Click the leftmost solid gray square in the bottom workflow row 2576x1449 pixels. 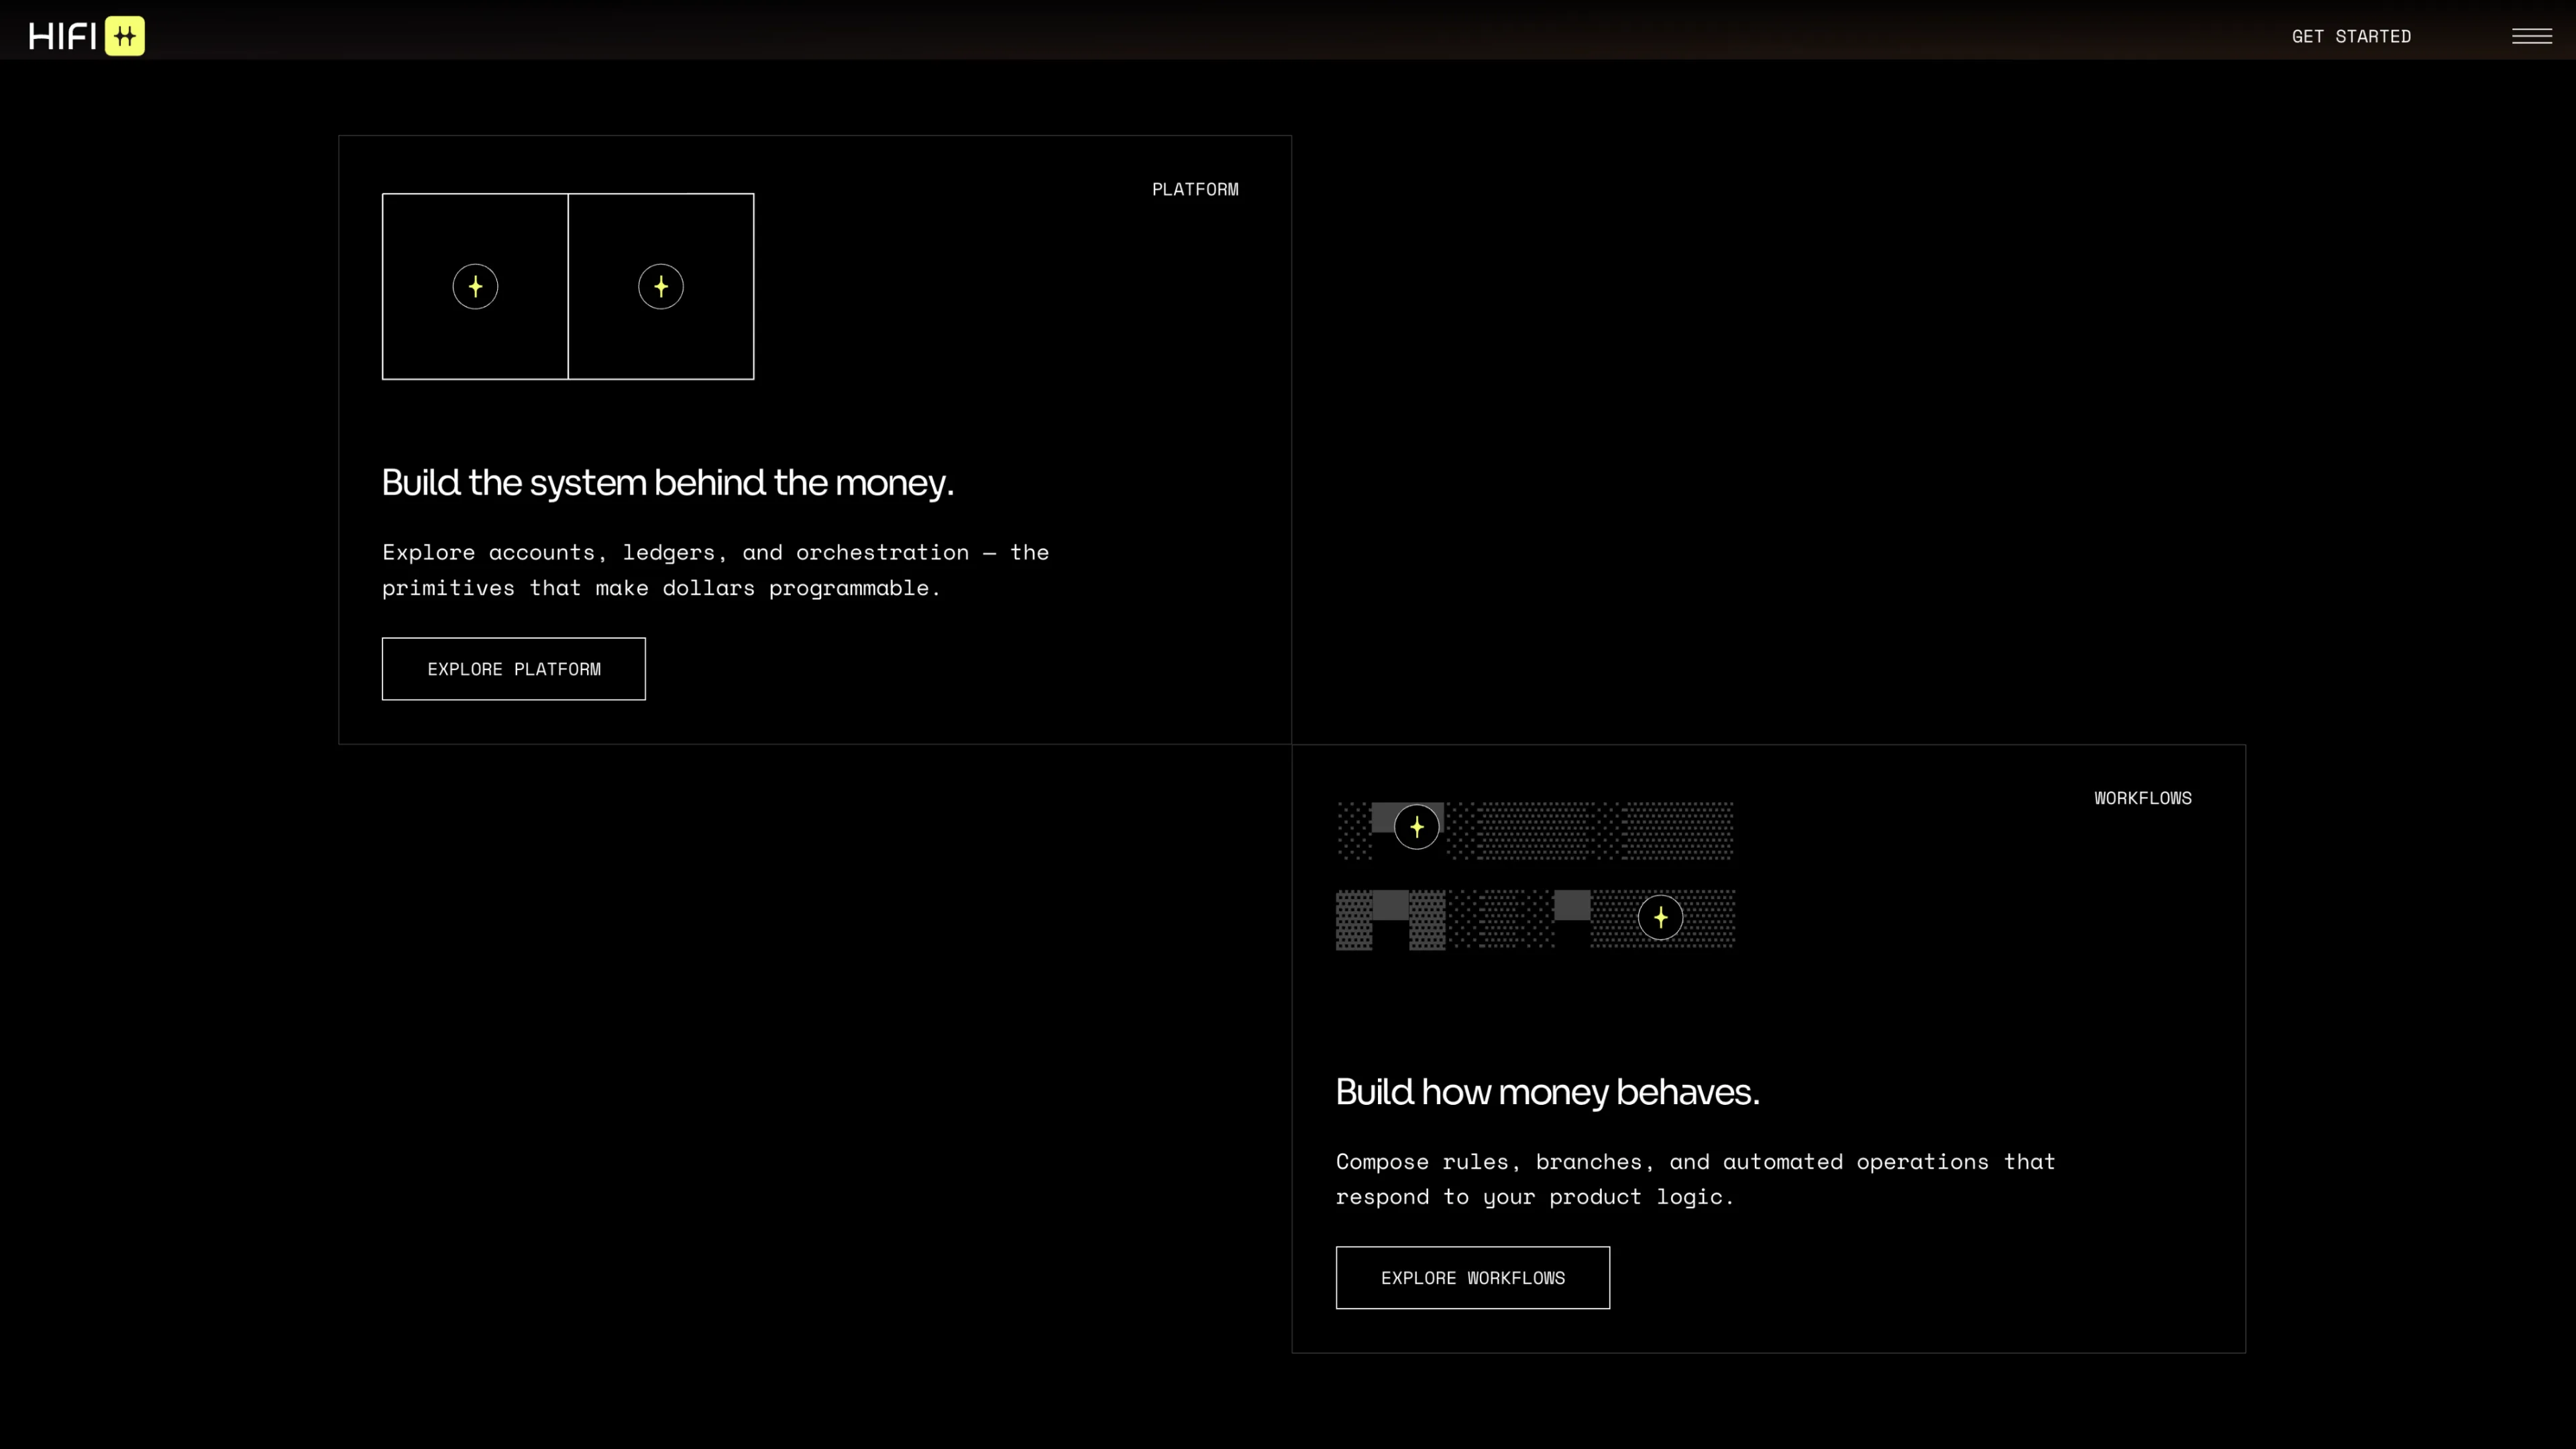pyautogui.click(x=1390, y=905)
